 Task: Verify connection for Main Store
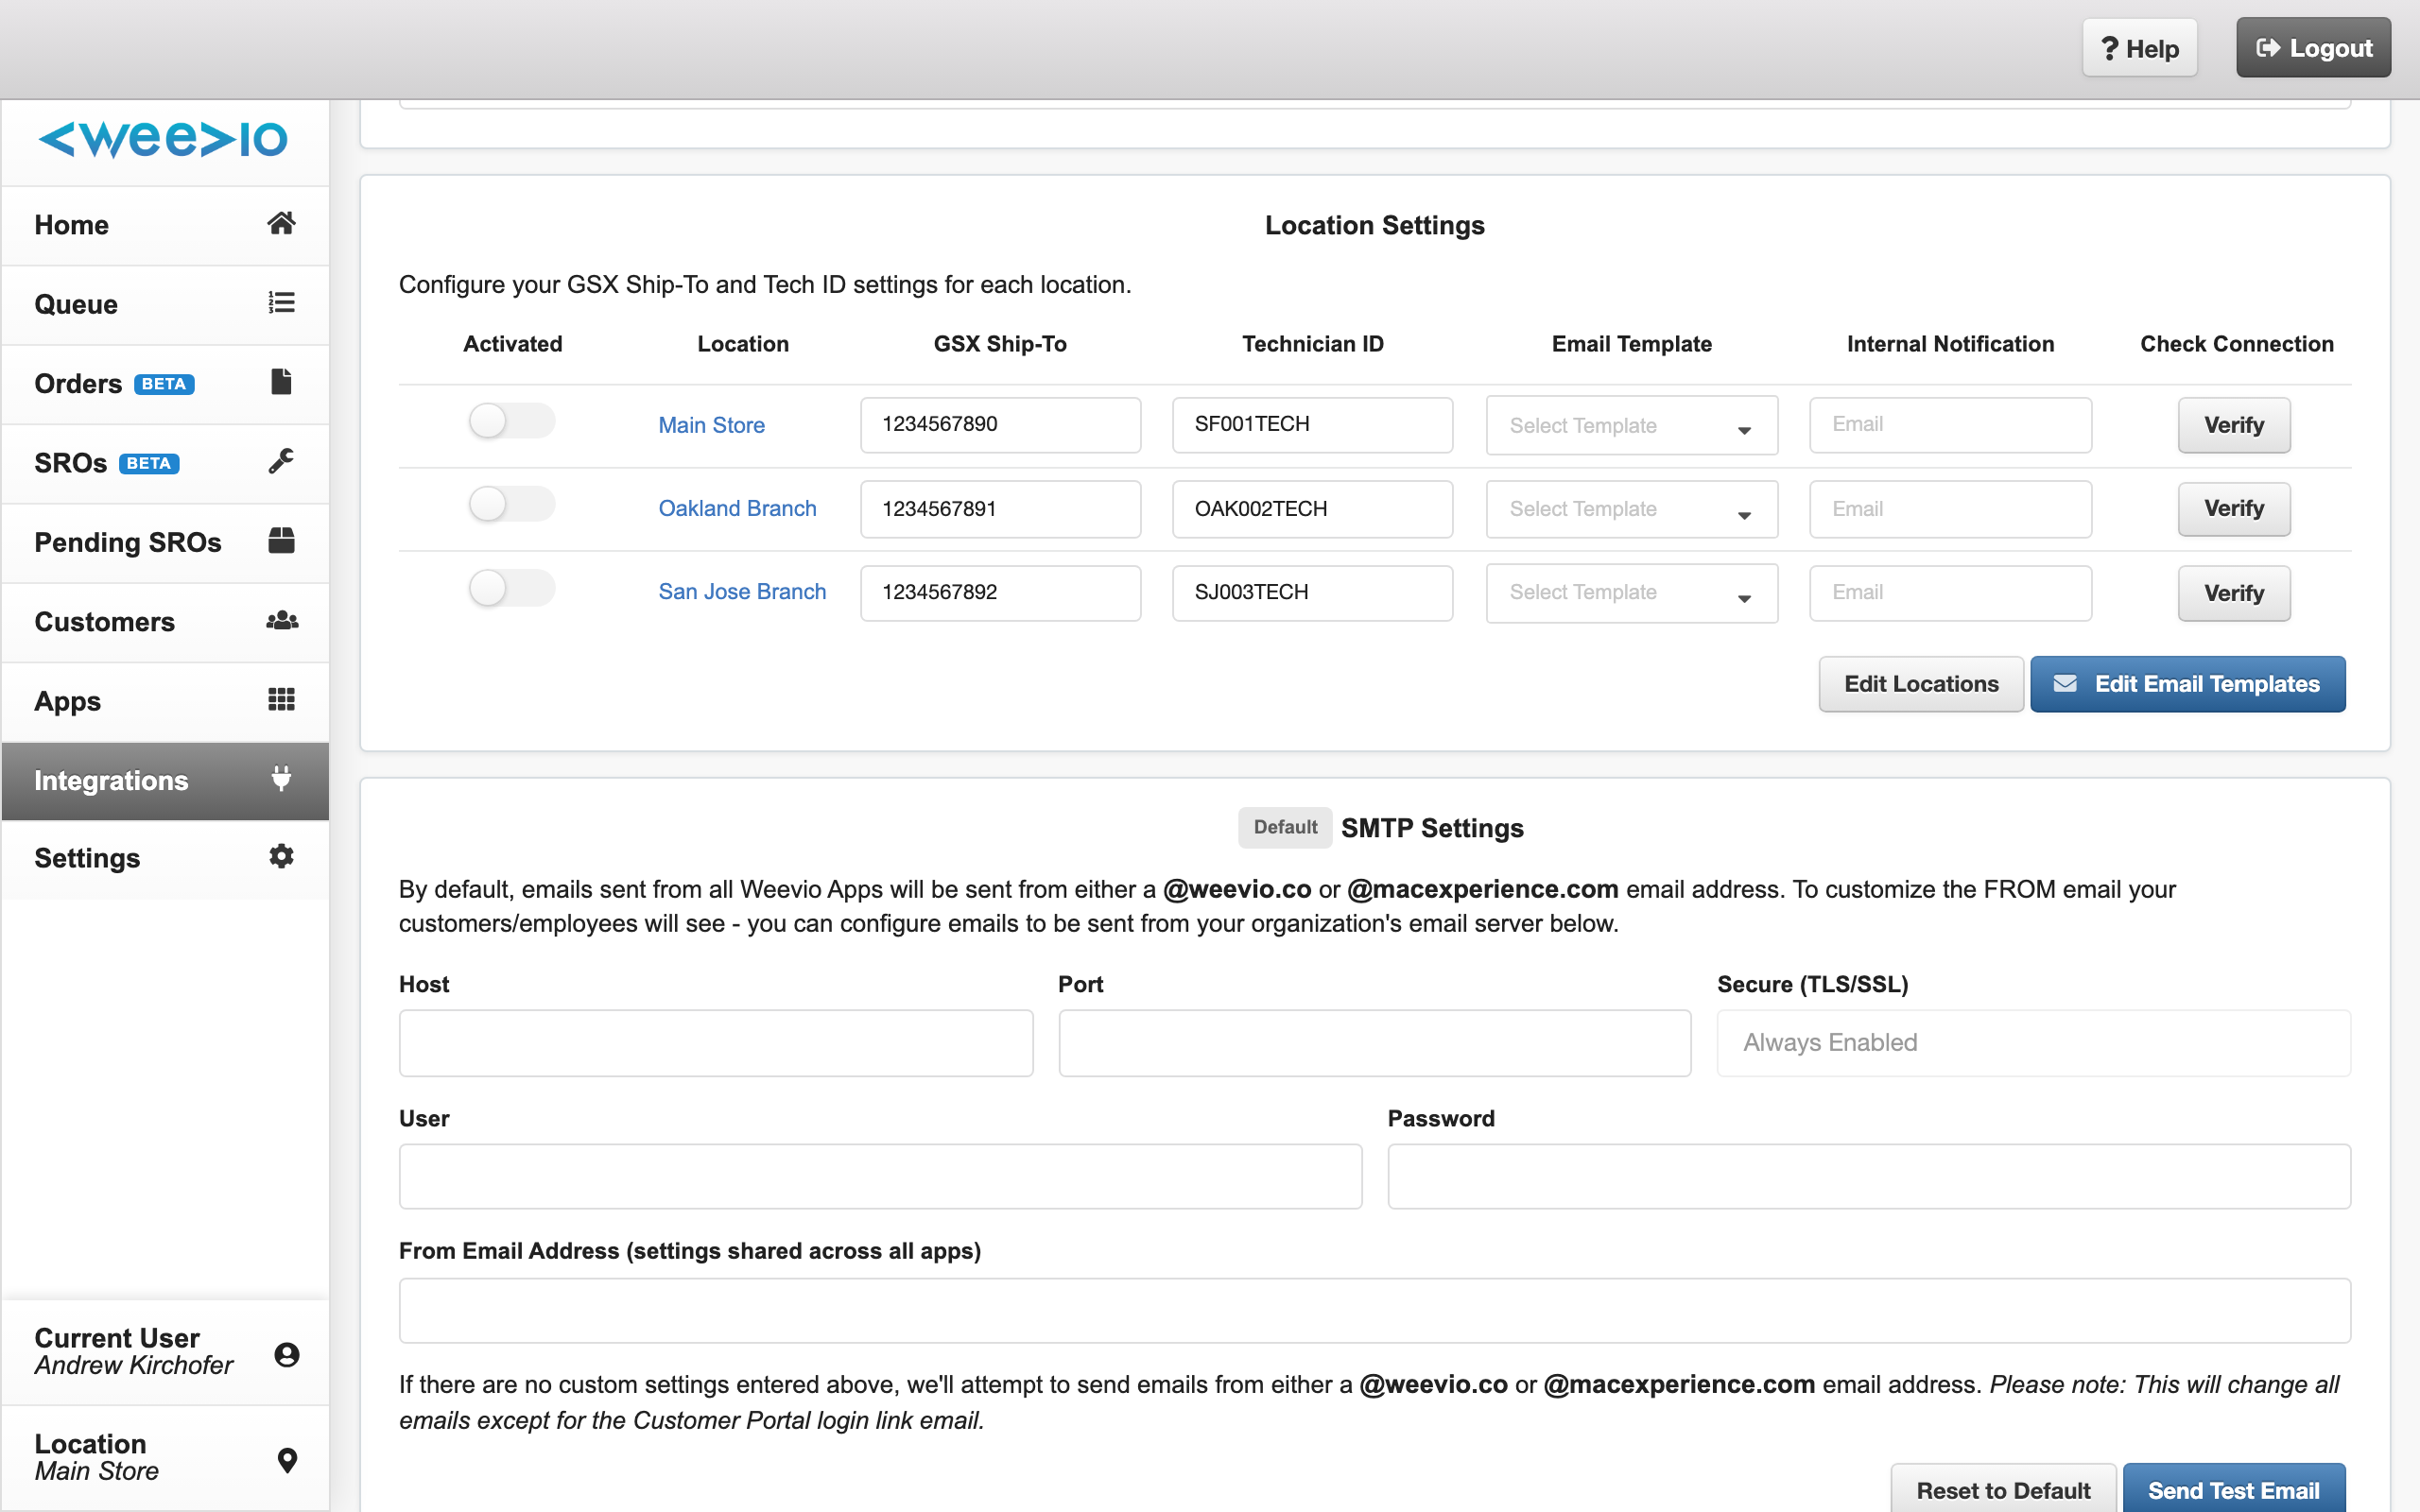(2234, 425)
